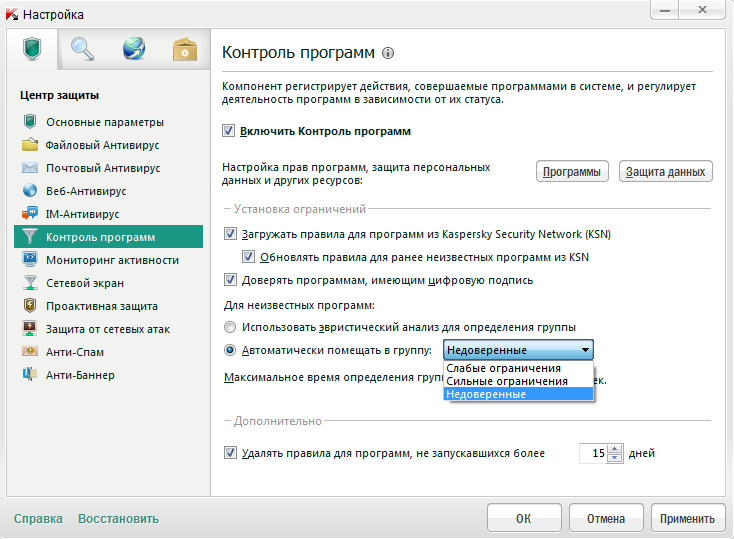The image size is (734, 539).
Task: Select Файловый Антивирус section
Action: click(x=103, y=145)
